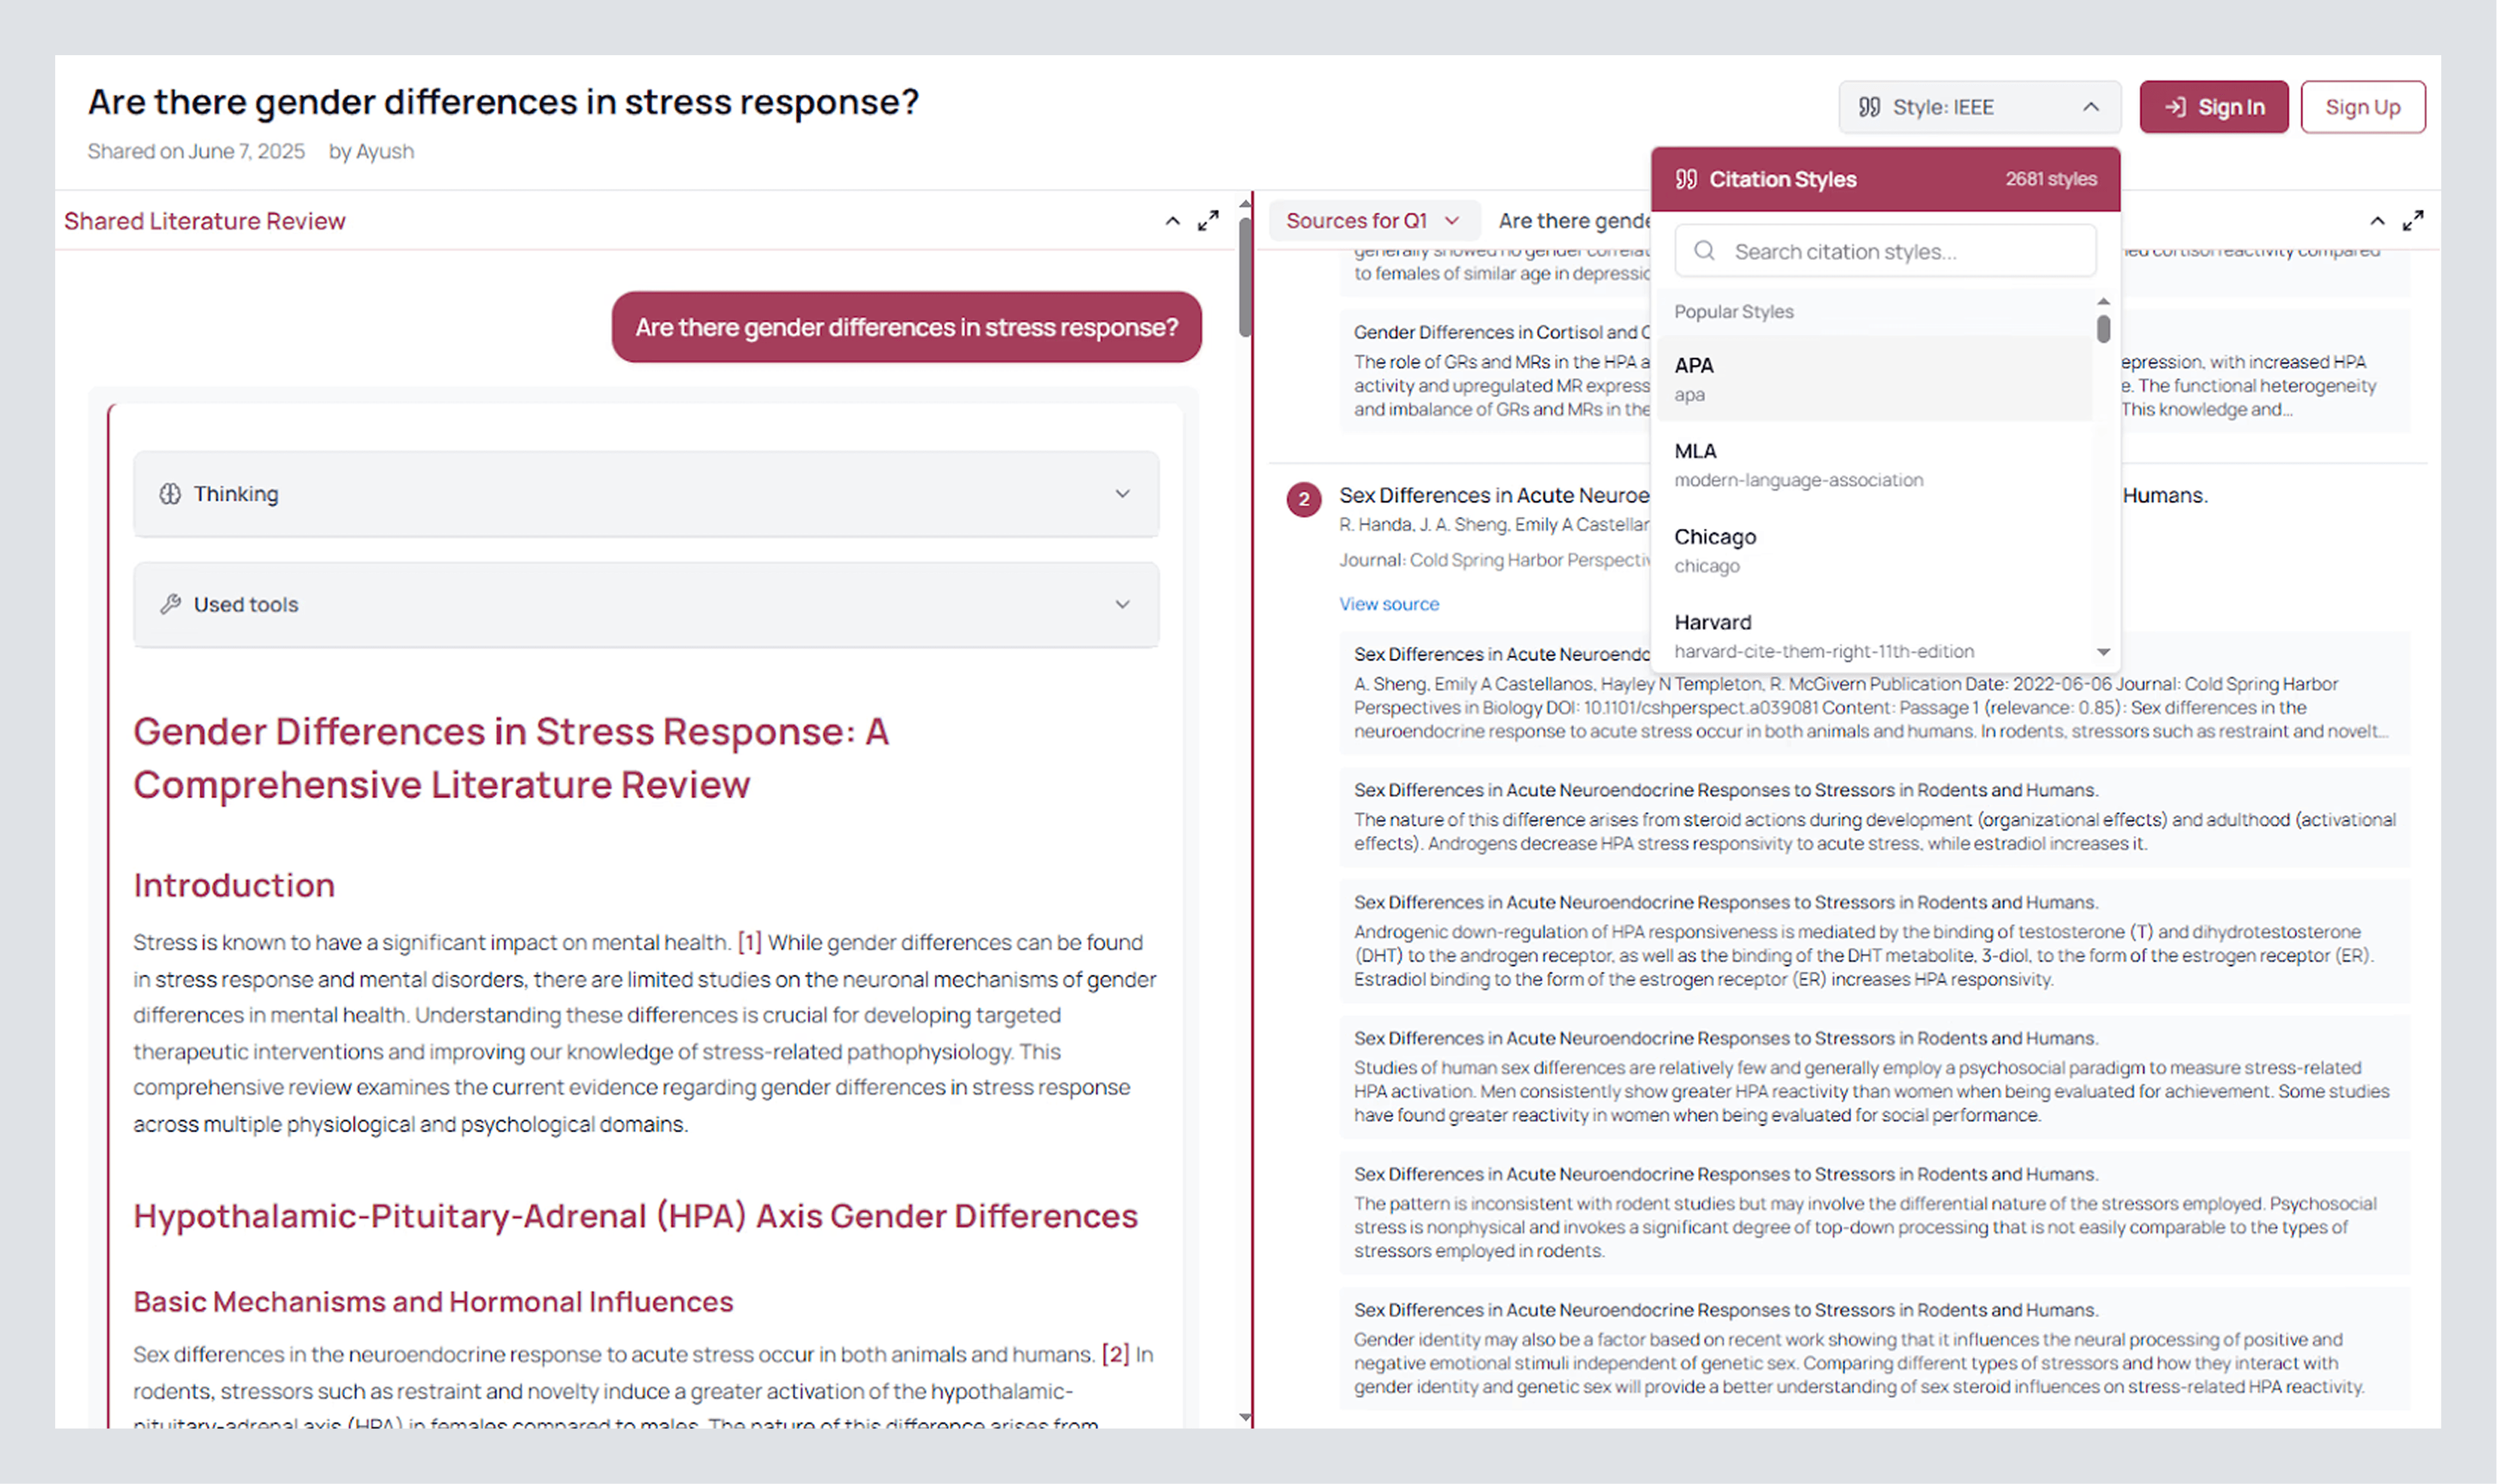Focus the Search citation styles field
This screenshot has height=1484, width=2497.
(1900, 251)
